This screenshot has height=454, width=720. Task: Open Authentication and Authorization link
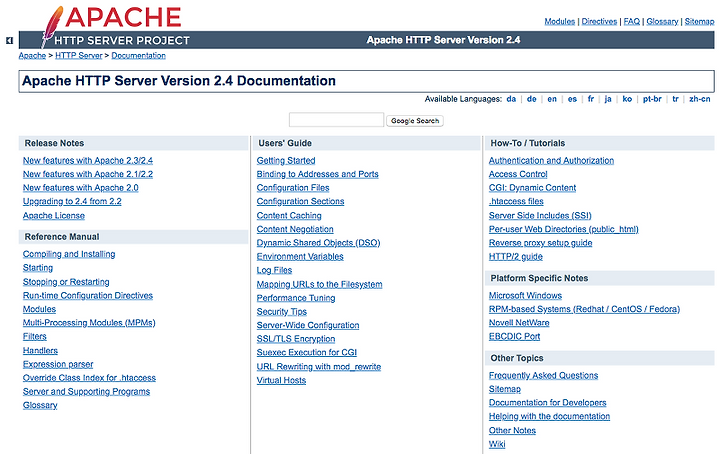coord(551,161)
